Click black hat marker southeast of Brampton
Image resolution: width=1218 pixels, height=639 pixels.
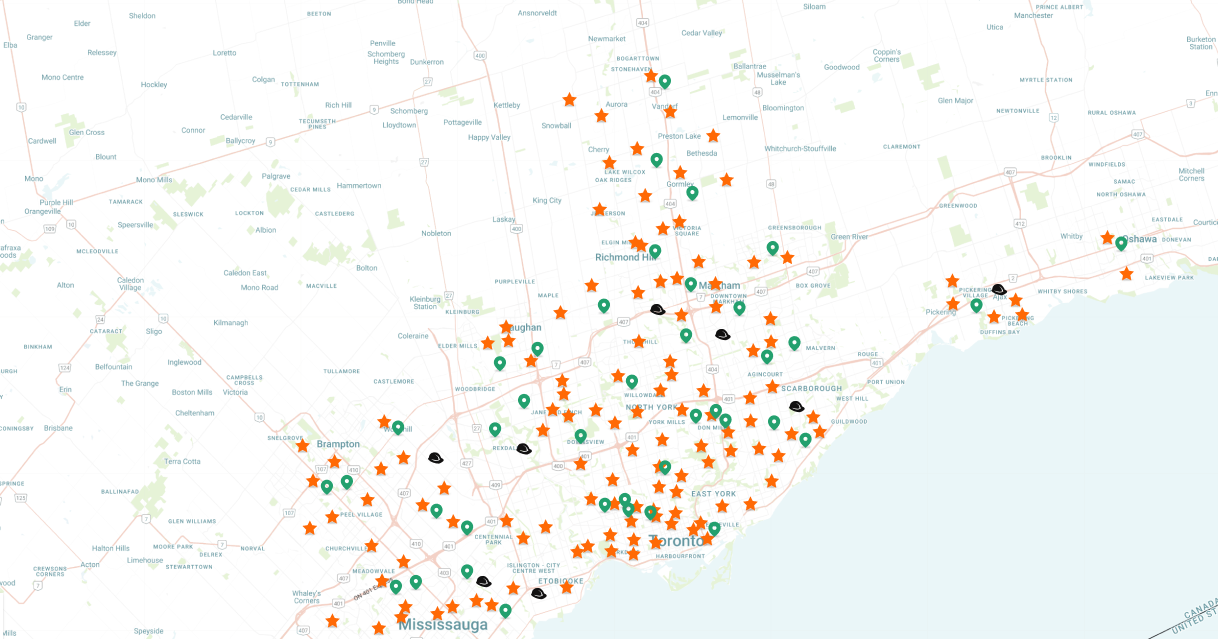click(x=435, y=457)
